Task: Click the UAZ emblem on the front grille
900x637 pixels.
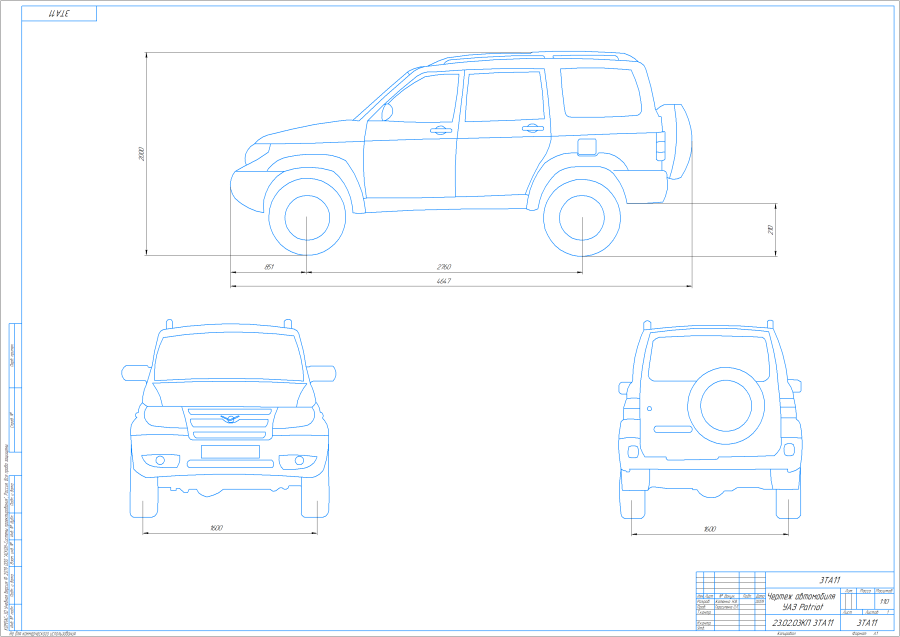Action: tap(230, 417)
